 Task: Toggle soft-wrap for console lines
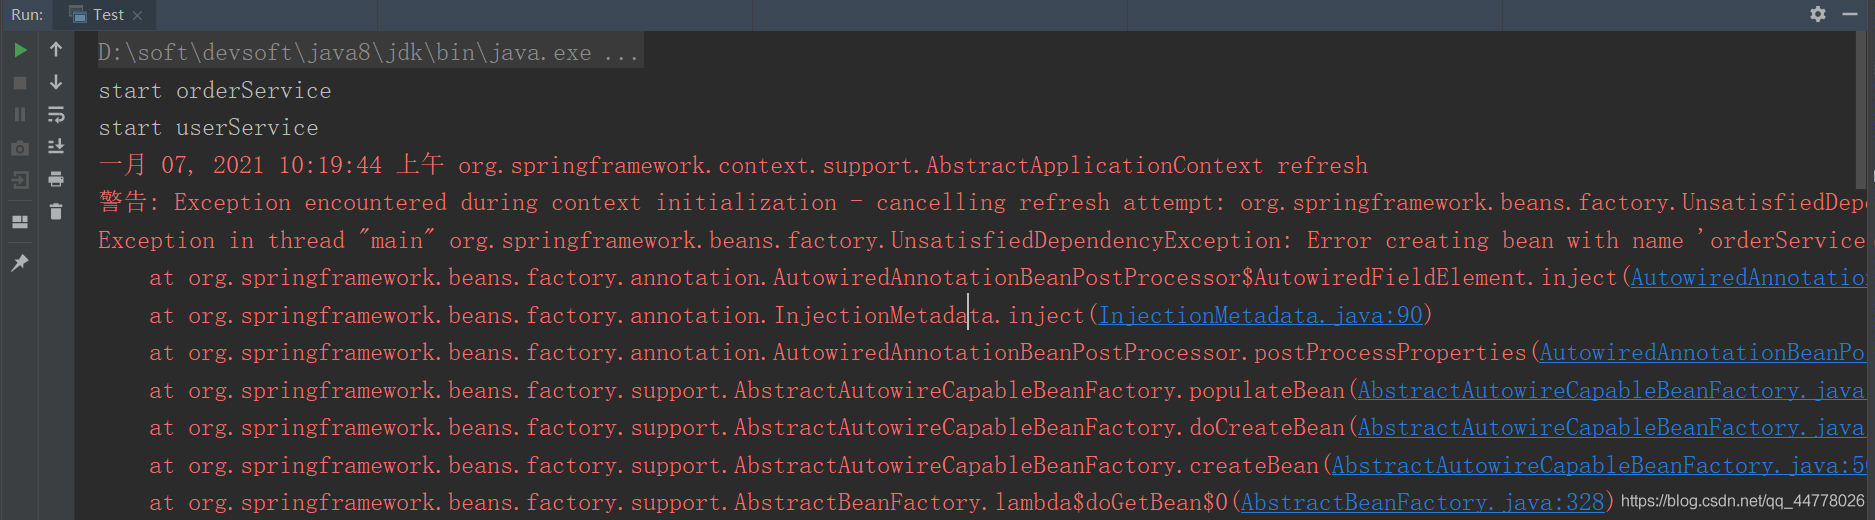pos(56,115)
